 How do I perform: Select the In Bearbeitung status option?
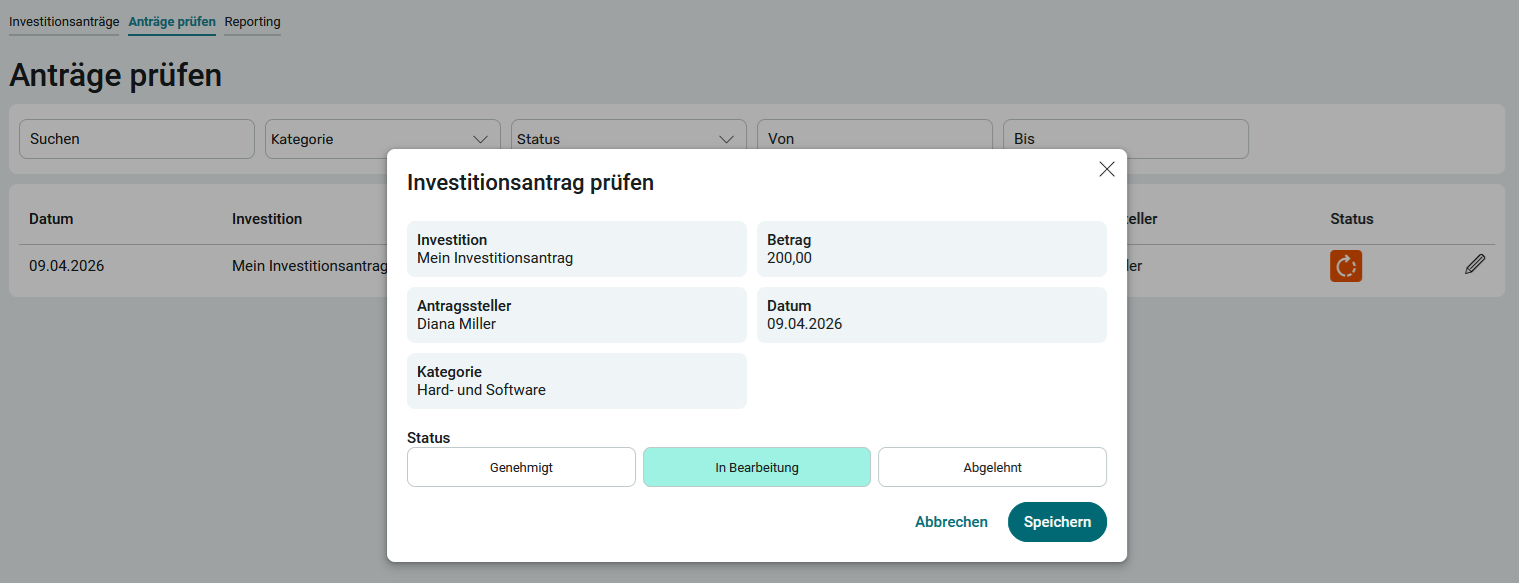click(x=756, y=467)
